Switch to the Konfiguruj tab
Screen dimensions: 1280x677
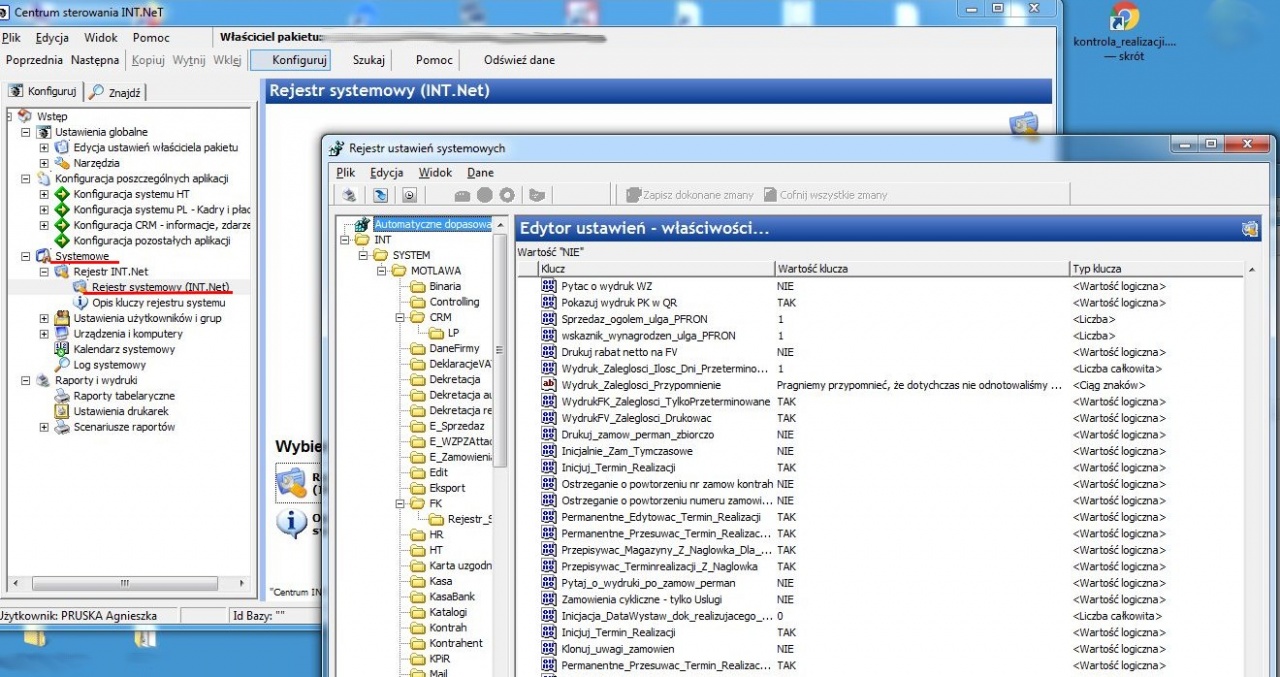click(x=44, y=91)
